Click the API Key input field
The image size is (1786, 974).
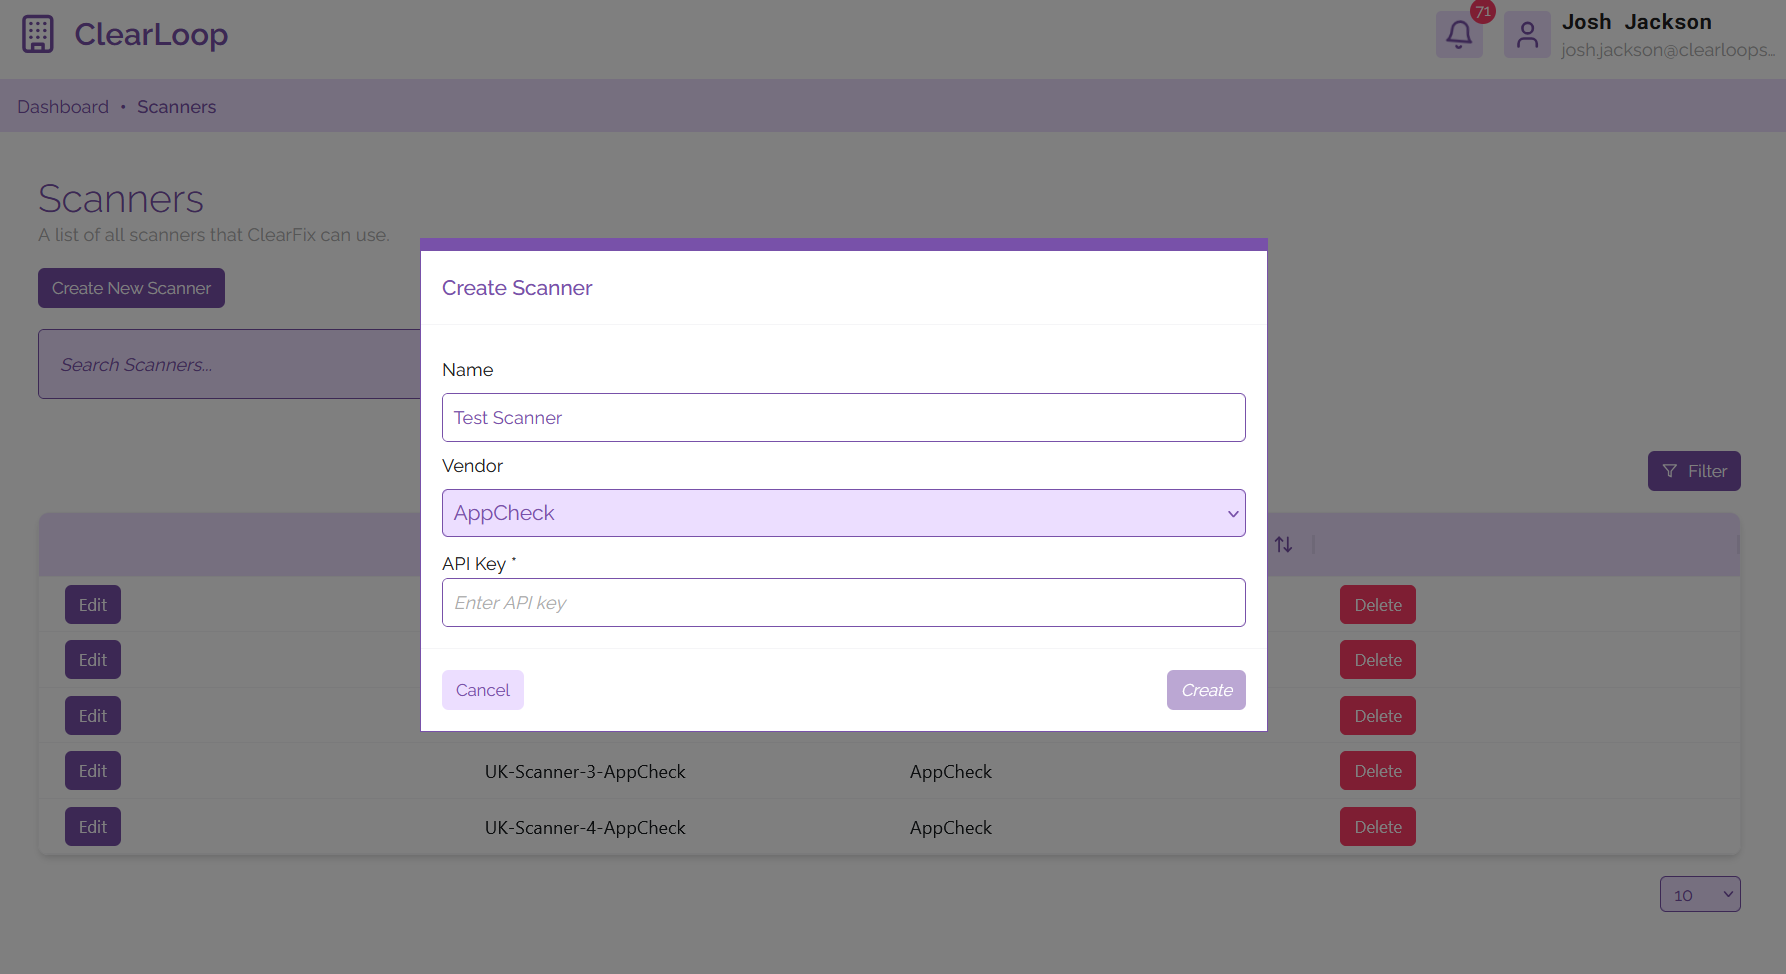[843, 602]
